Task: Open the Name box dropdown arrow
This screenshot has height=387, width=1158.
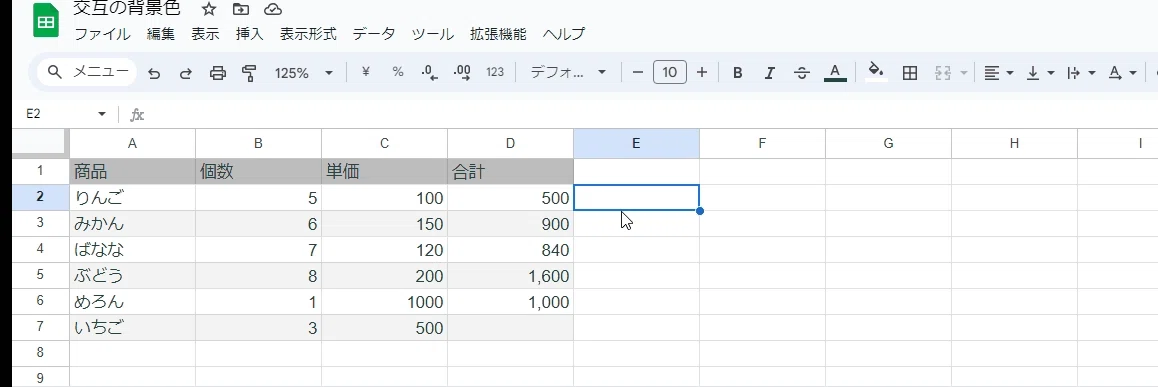Action: [x=102, y=114]
